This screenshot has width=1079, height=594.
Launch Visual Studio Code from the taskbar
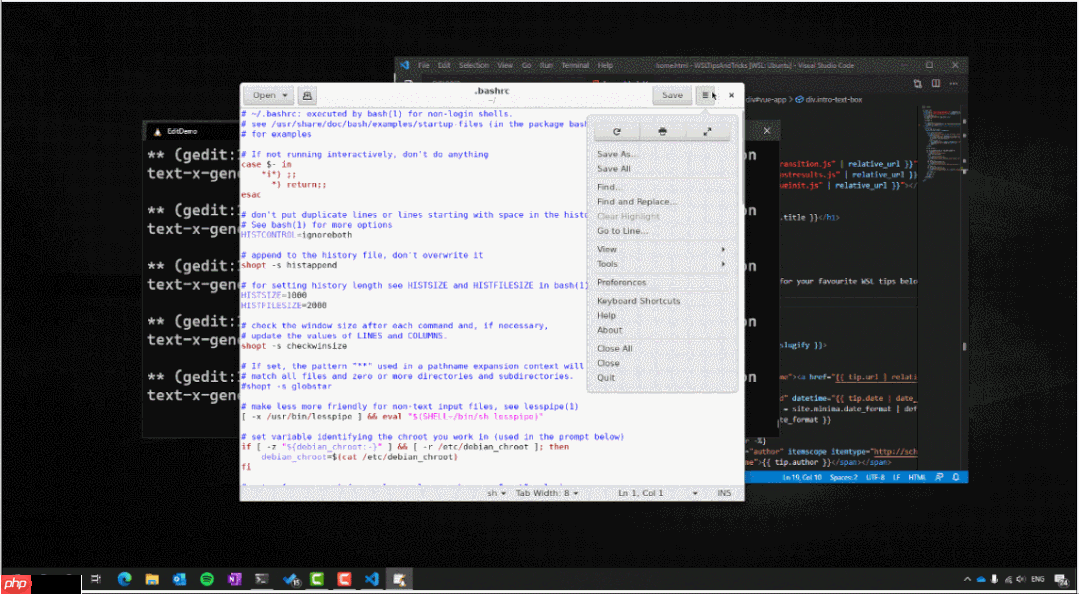[x=371, y=578]
